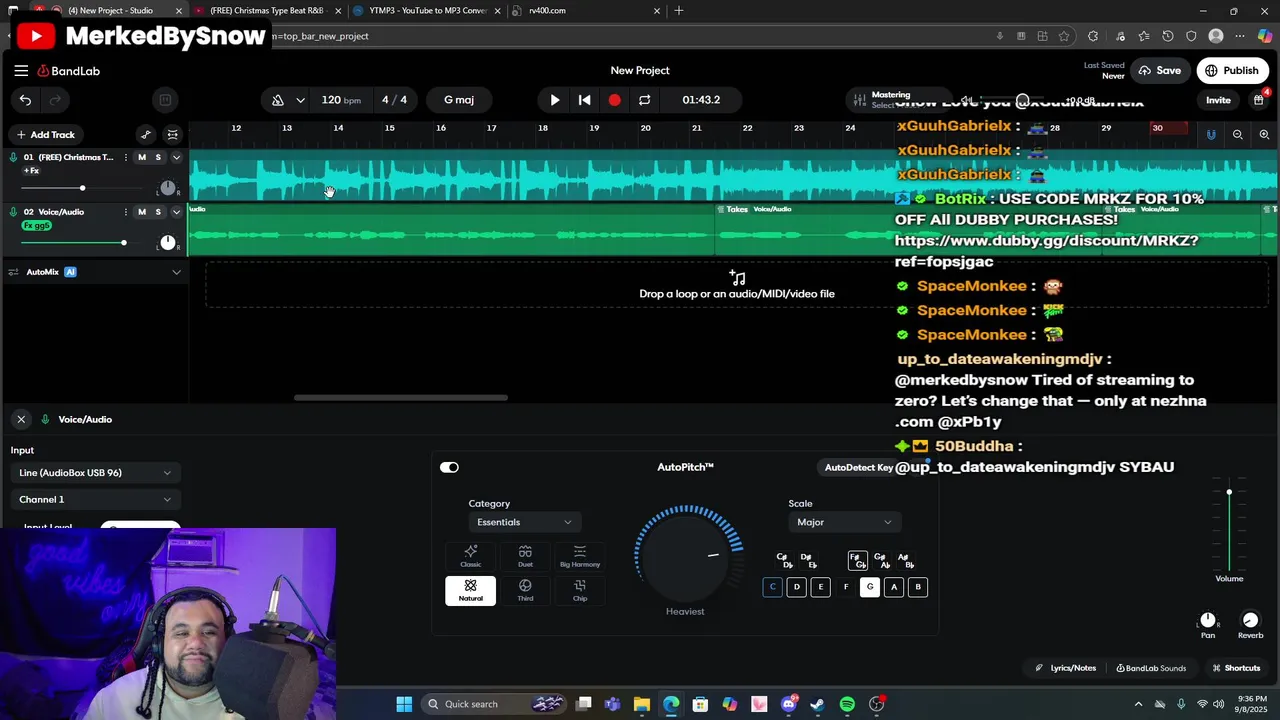Open BandLab Sounds panel
The image size is (1280, 720).
1151,668
